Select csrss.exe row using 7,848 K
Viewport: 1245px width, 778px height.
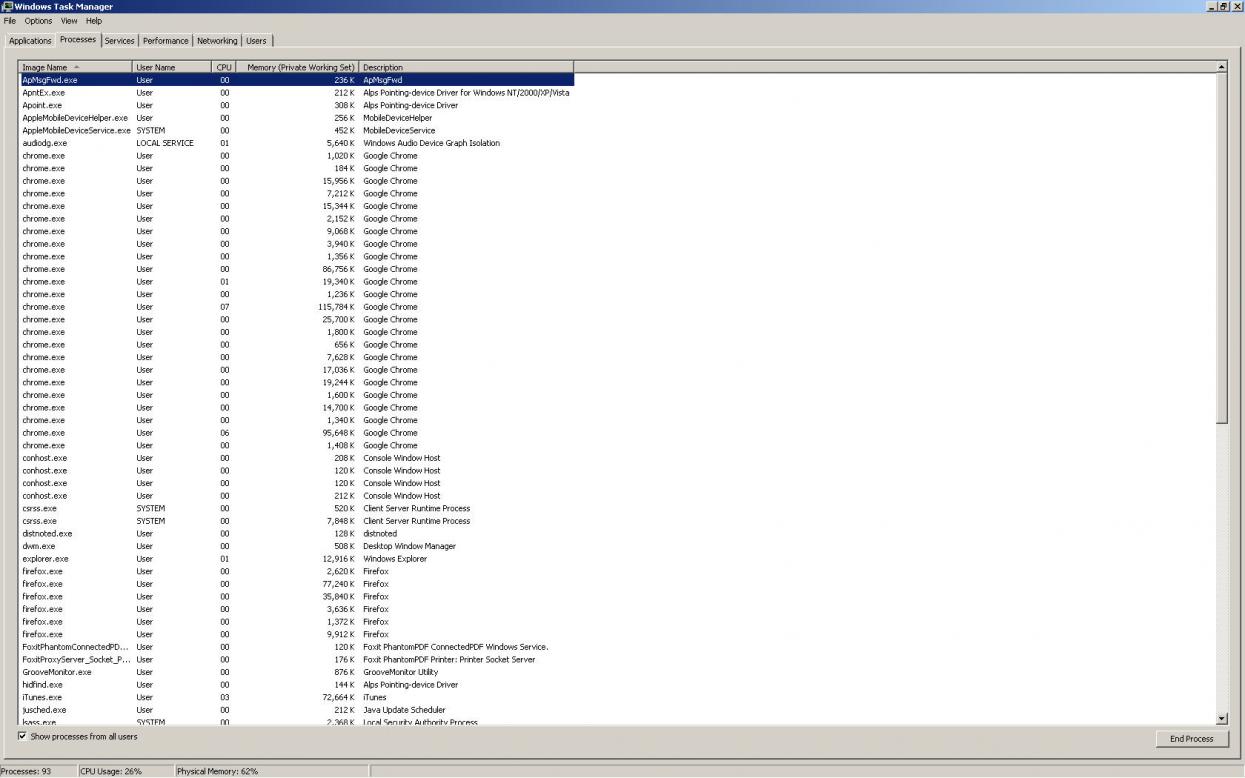point(296,521)
